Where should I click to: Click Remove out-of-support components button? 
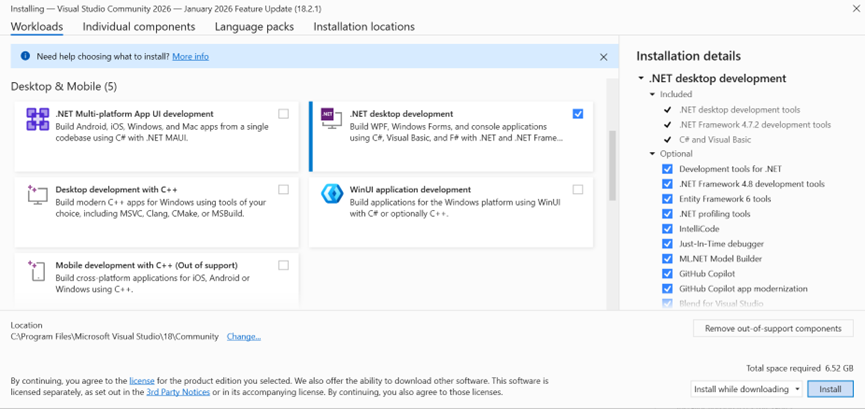[773, 328]
